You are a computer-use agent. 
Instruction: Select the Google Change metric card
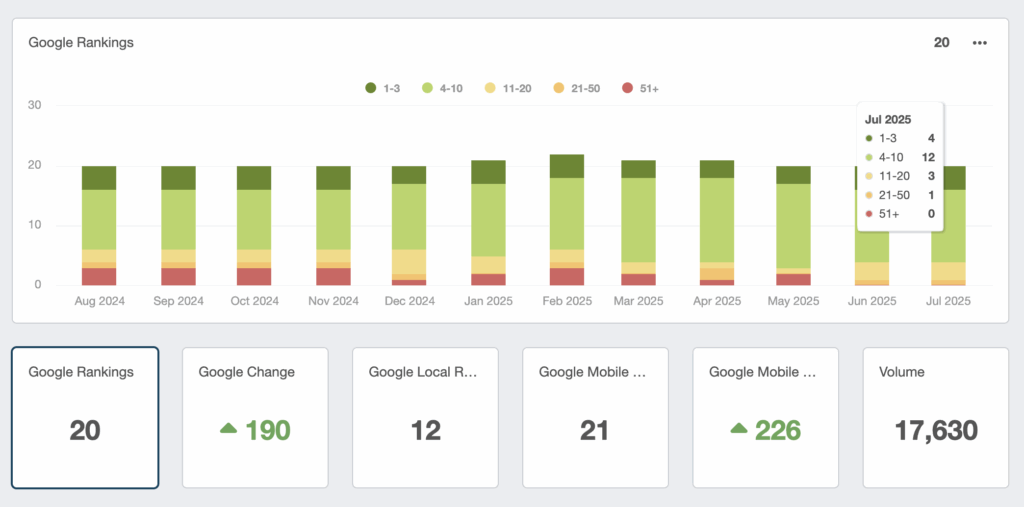click(255, 417)
